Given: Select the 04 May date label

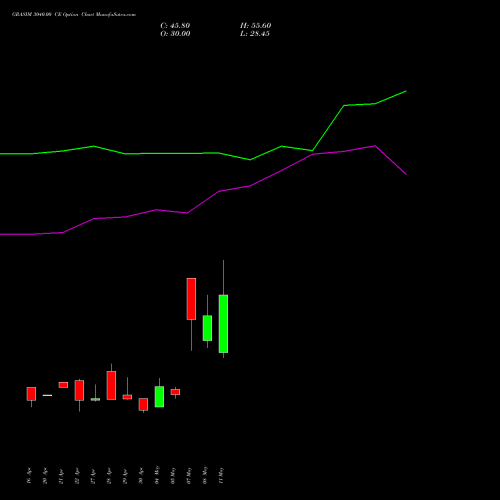Looking at the screenshot, I should point(157,475).
